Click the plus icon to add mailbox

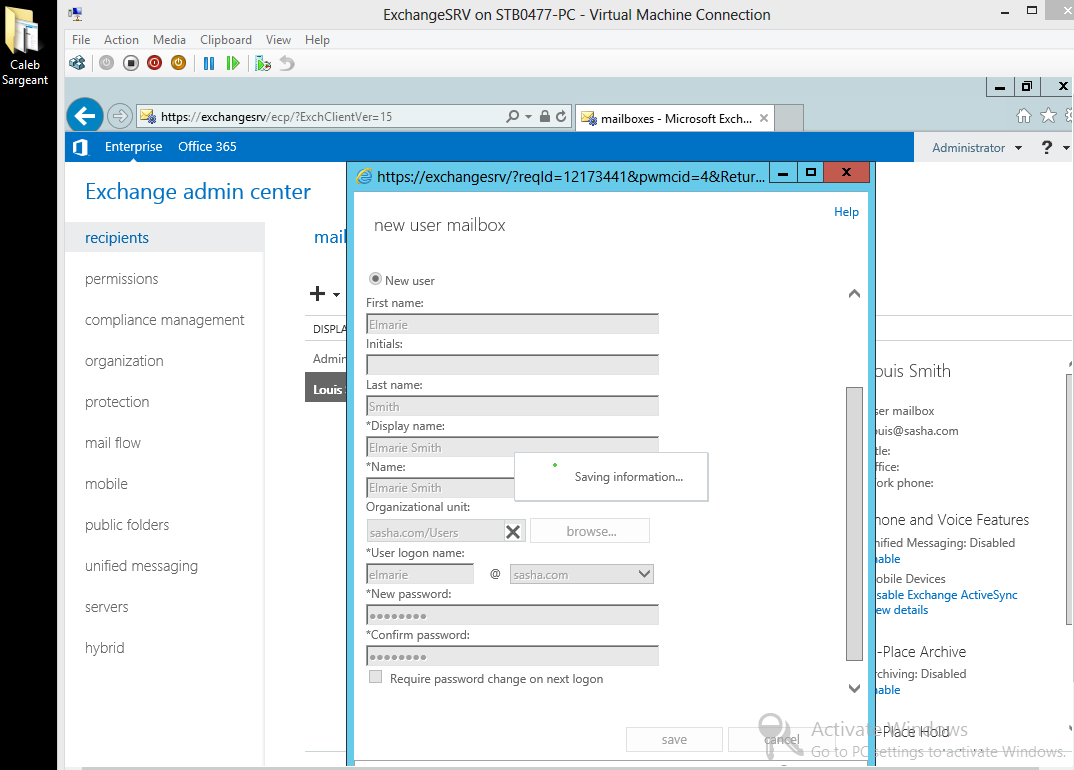(317, 294)
